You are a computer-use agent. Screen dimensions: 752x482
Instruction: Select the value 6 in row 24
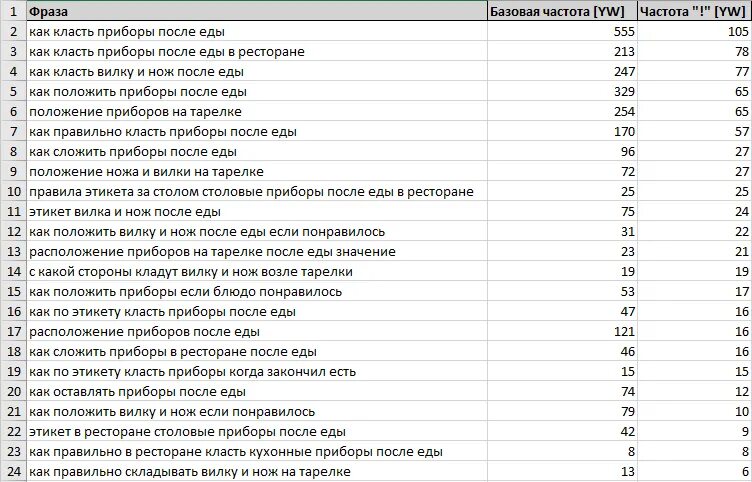(745, 472)
